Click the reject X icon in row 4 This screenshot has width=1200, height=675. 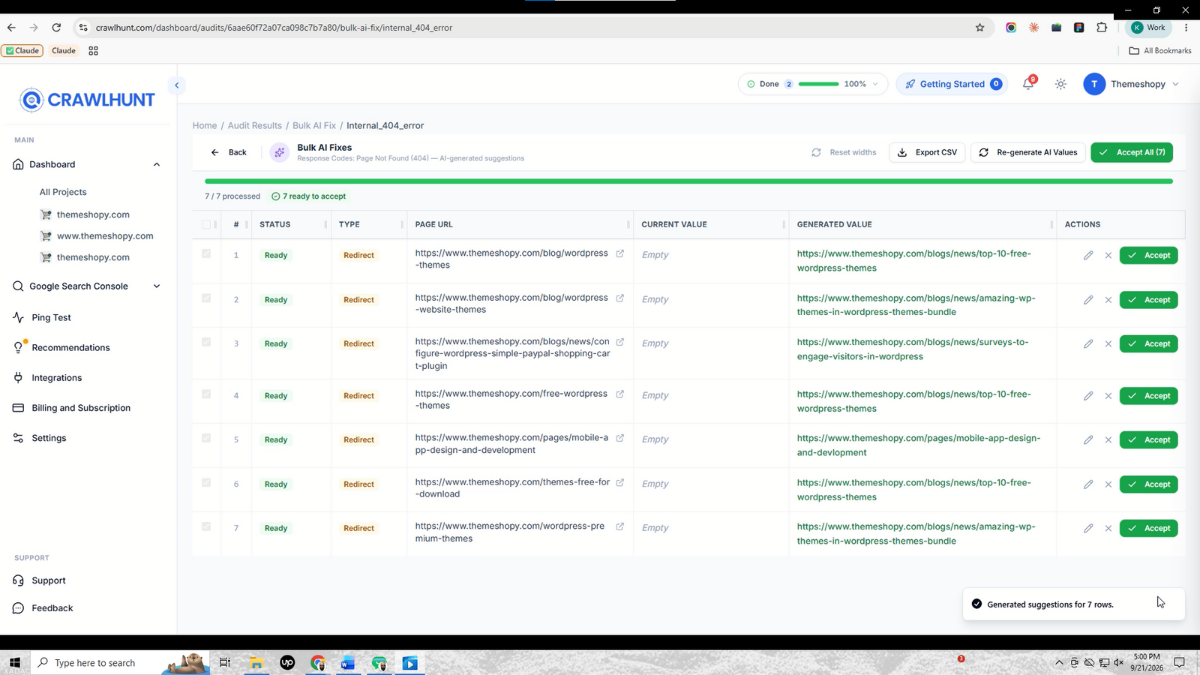point(1108,396)
